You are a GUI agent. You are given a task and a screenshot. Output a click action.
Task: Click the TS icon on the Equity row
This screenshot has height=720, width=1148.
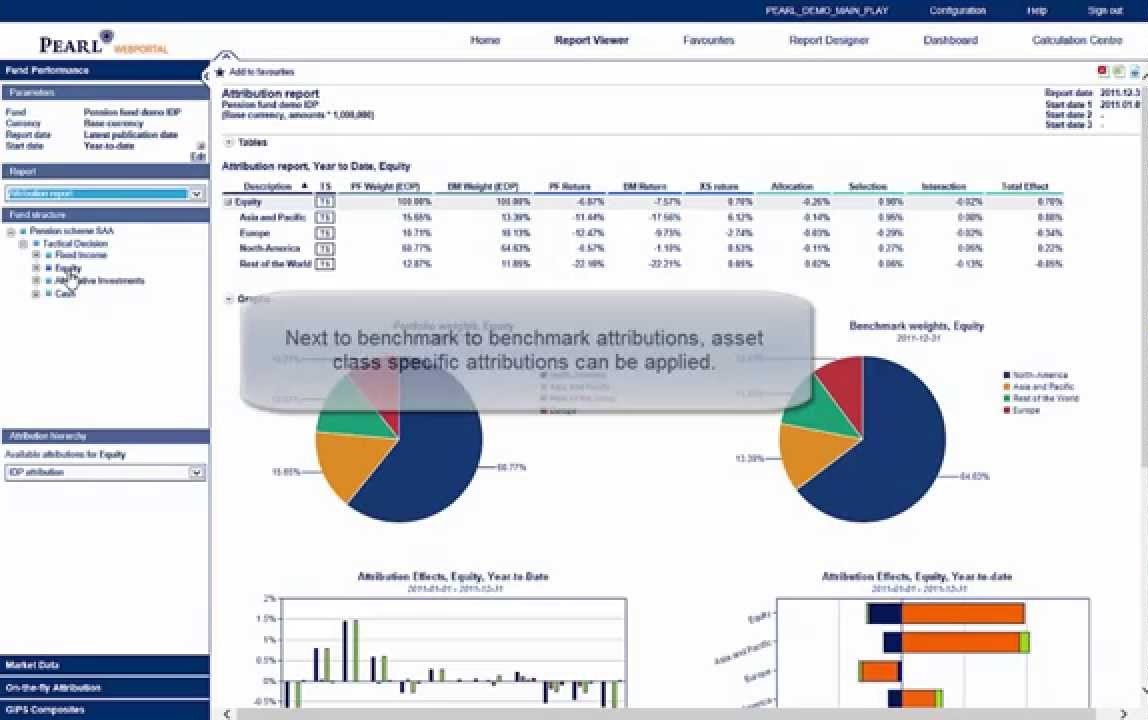(x=326, y=202)
